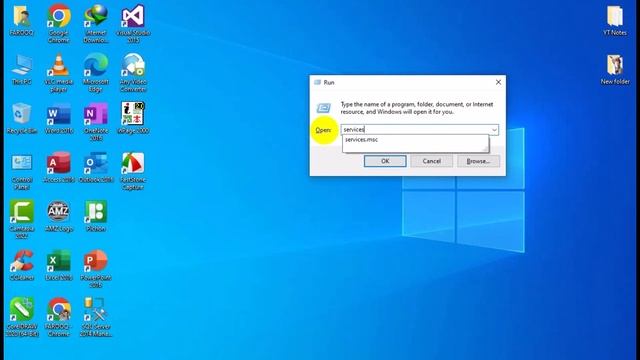The width and height of the screenshot is (640, 360).
Task: Select the Microsoft Edge shortcut
Action: click(96, 73)
